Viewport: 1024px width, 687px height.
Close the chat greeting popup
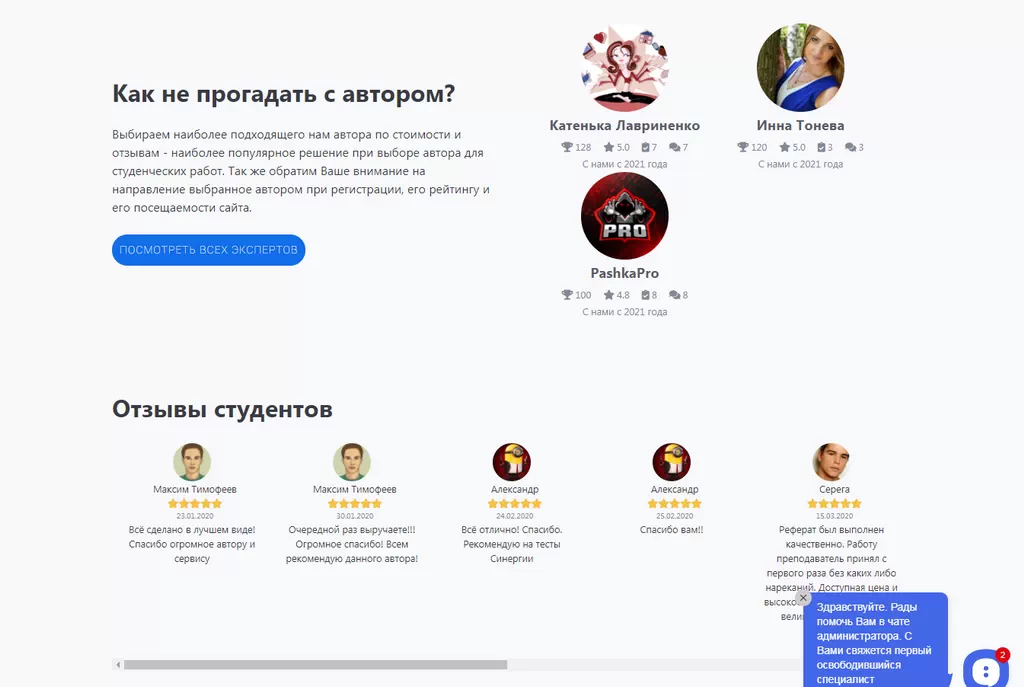point(803,598)
